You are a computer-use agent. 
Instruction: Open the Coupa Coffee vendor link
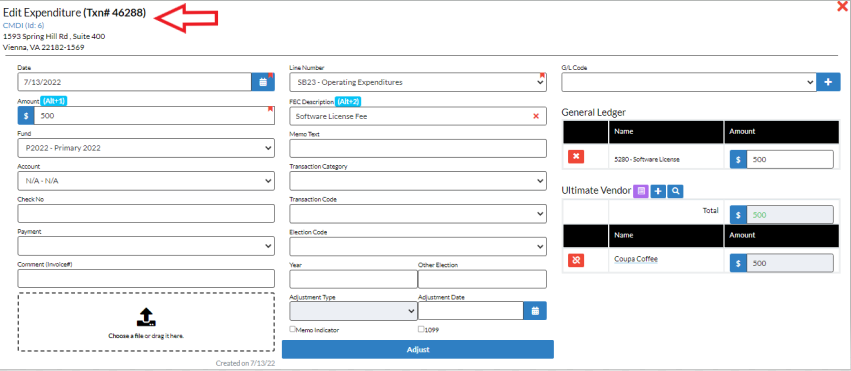click(636, 259)
